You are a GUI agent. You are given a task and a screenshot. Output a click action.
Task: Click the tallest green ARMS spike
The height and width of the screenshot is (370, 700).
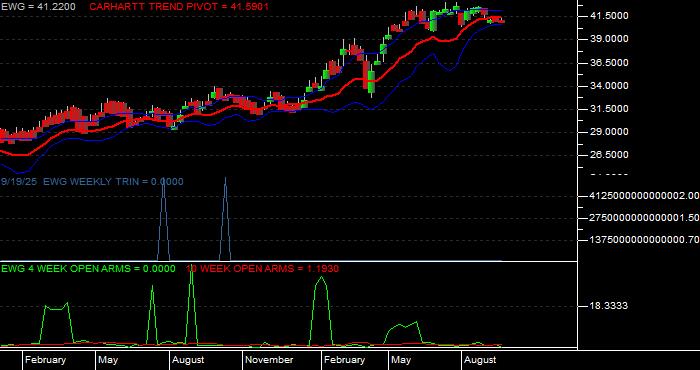point(192,271)
